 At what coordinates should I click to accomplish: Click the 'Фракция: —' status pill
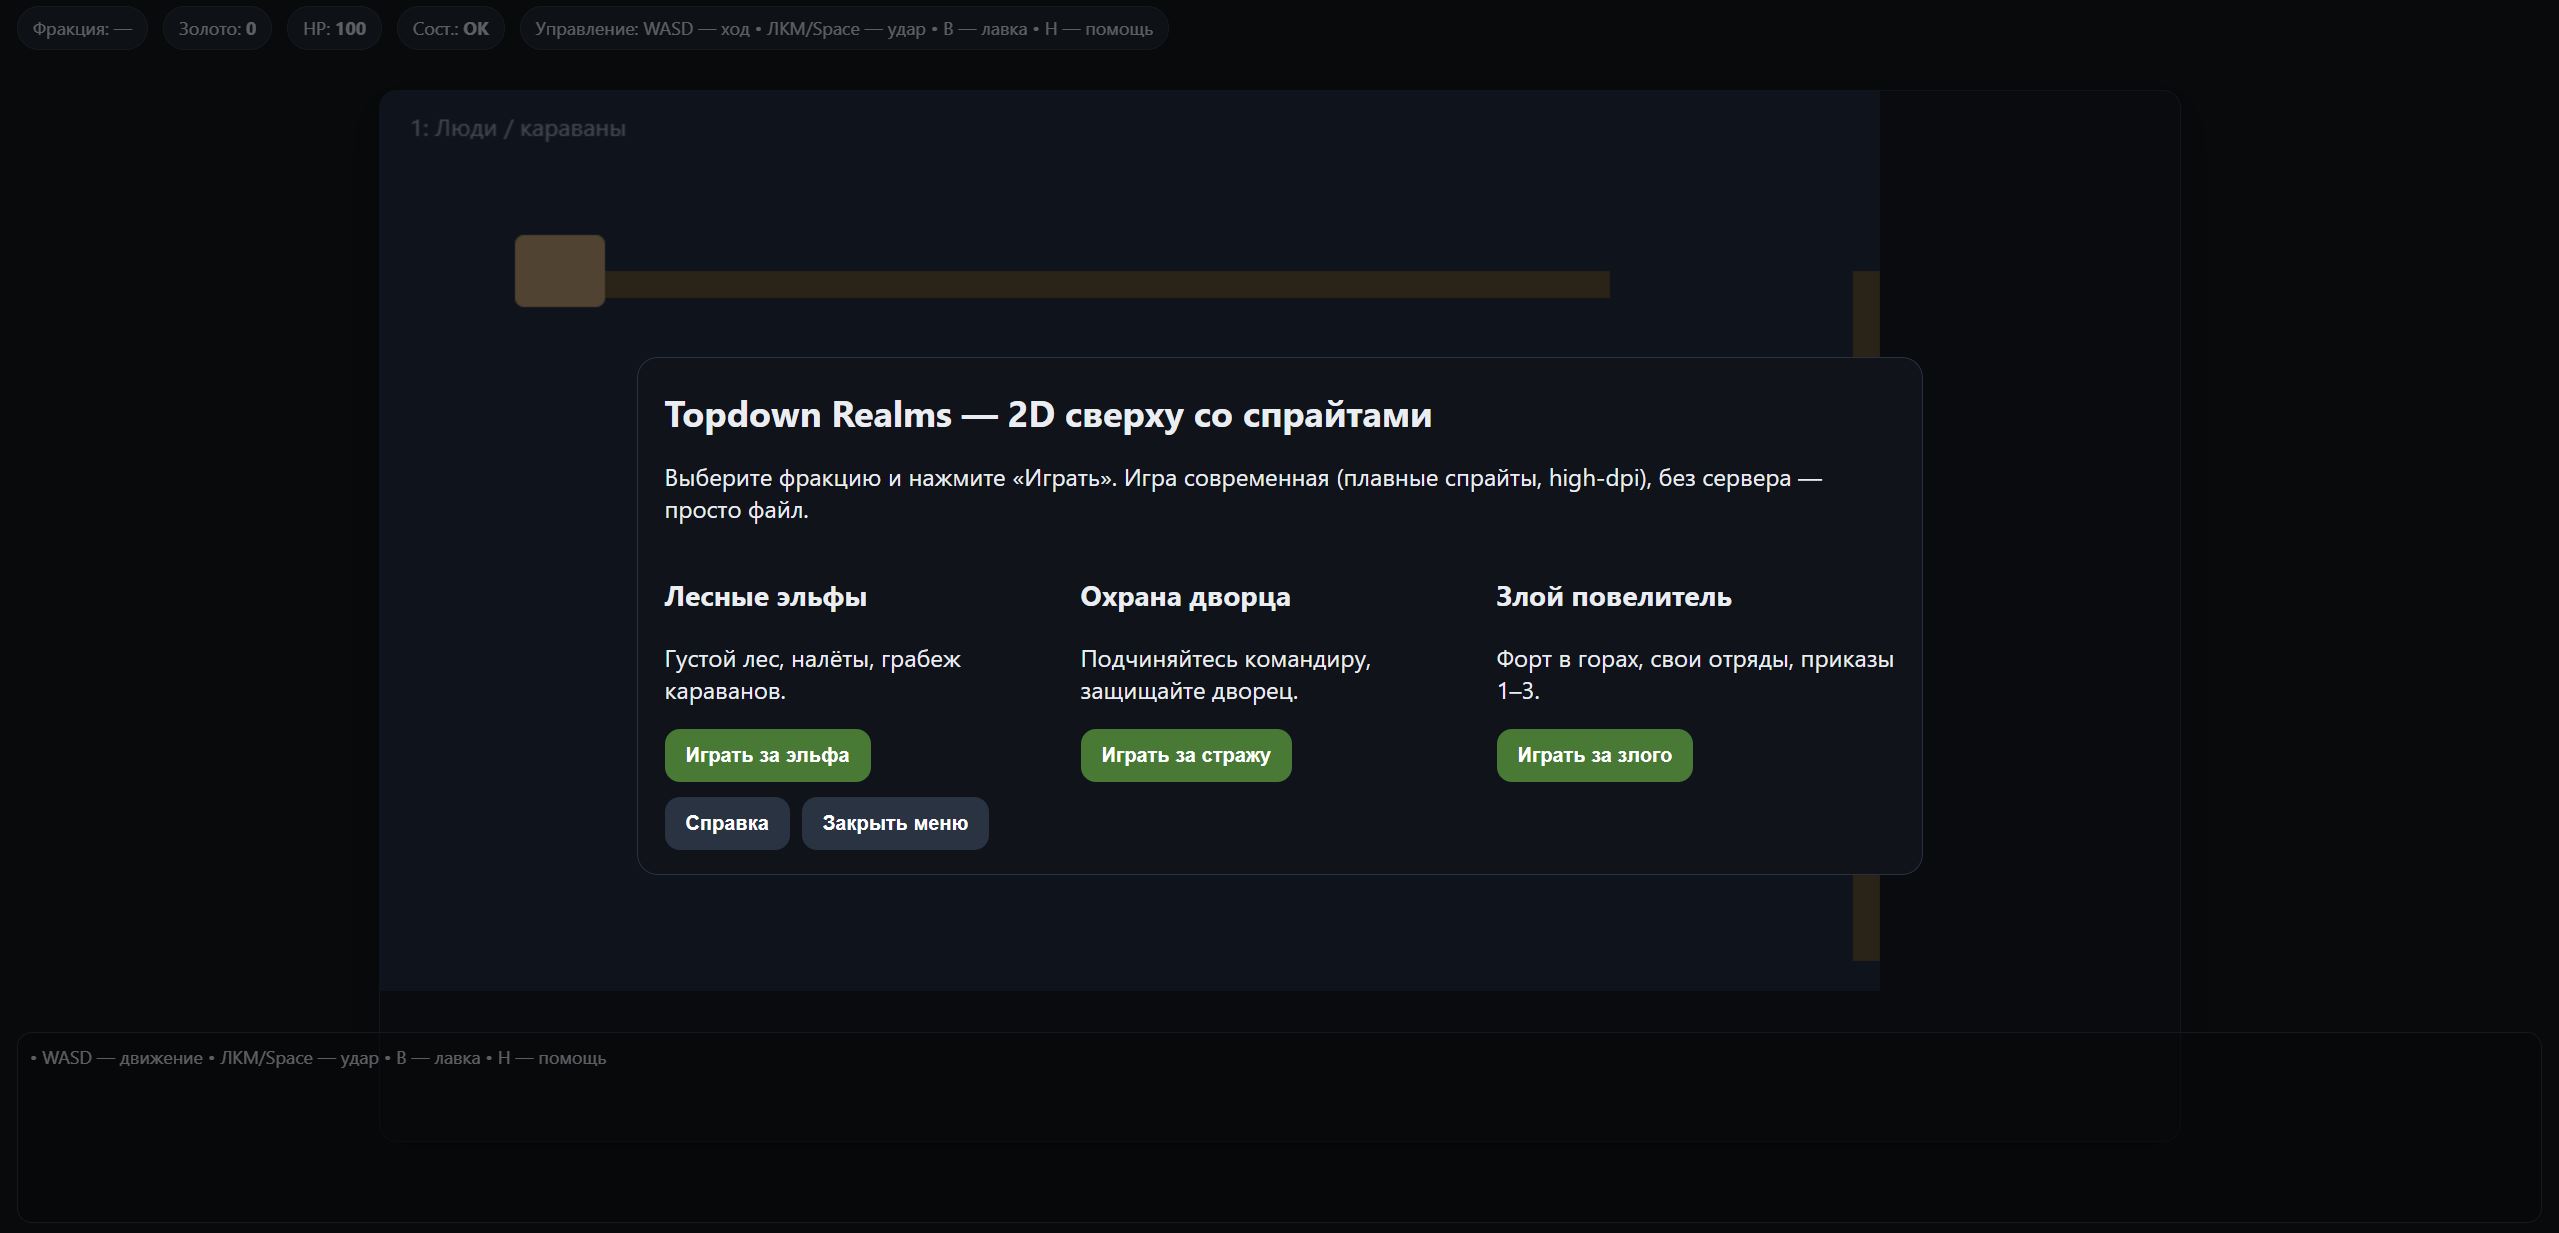tap(82, 29)
